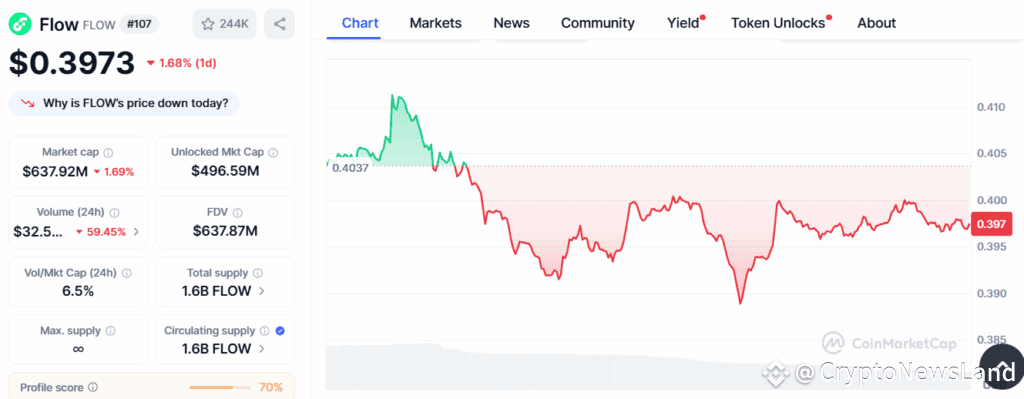Click the star watchlist button showing 244K

point(224,24)
